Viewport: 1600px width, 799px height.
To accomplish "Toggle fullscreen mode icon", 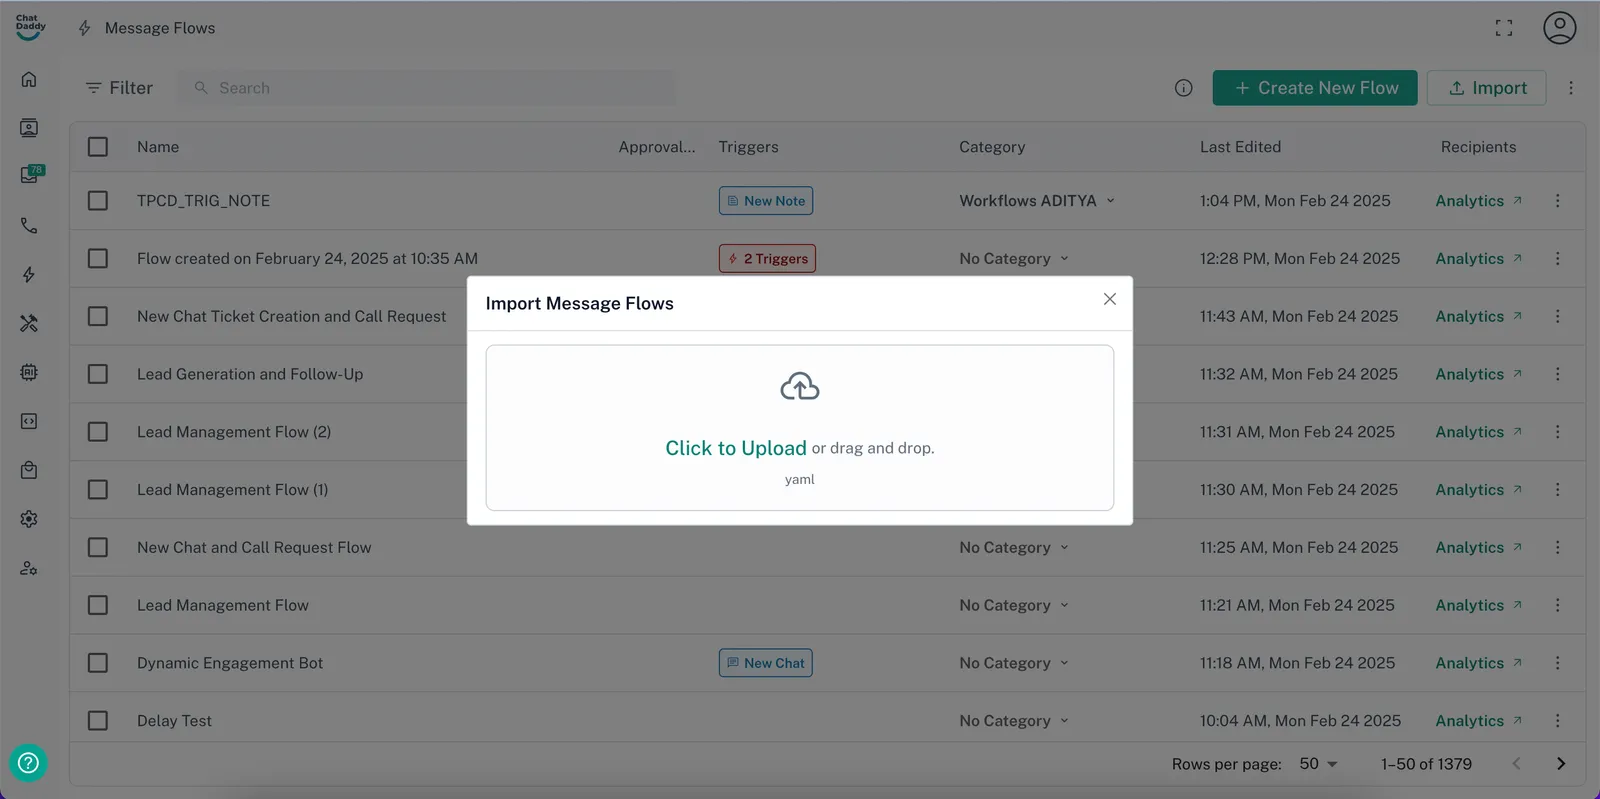I will pyautogui.click(x=1503, y=28).
